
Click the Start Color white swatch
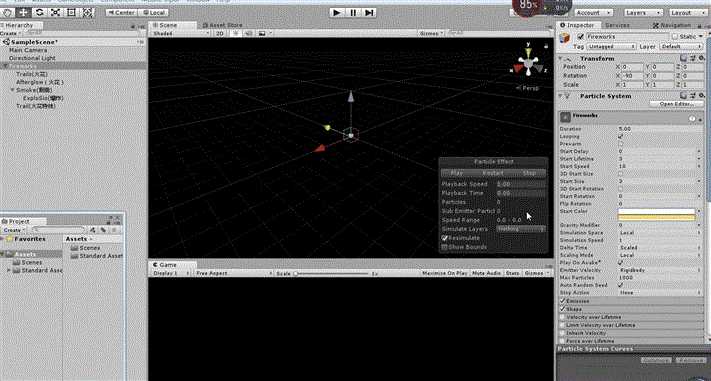pyautogui.click(x=657, y=212)
